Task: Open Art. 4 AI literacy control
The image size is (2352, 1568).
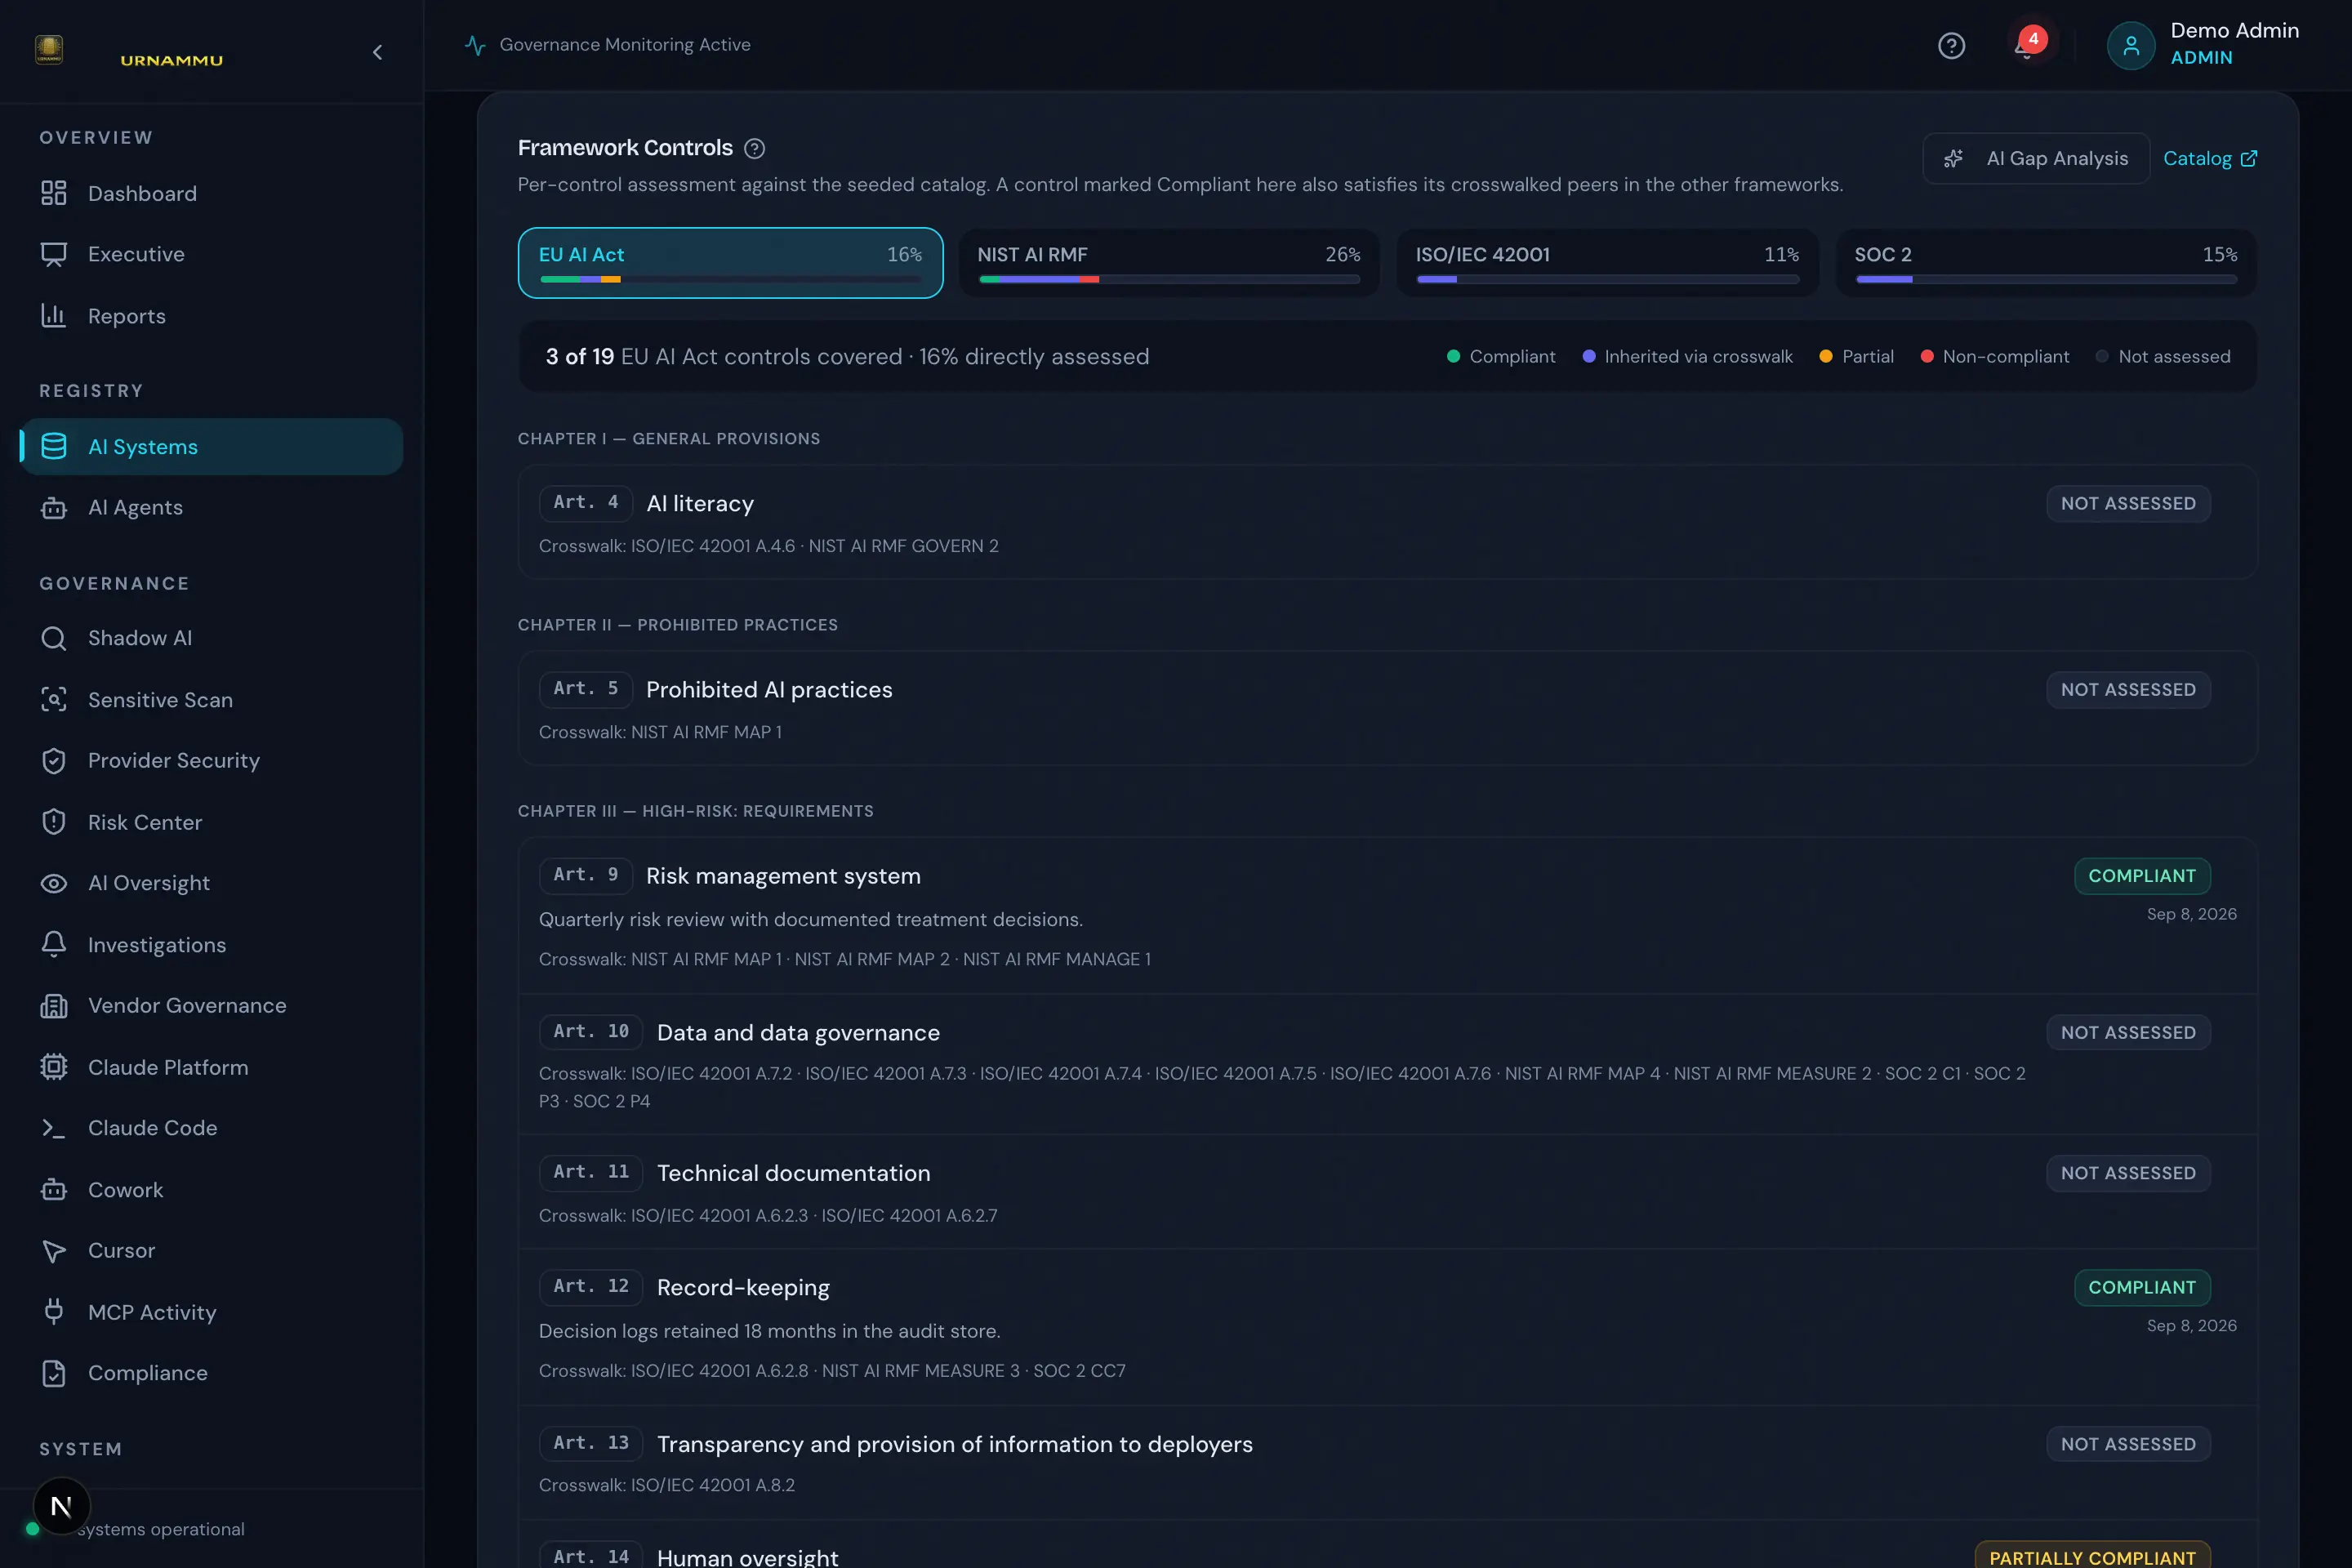Action: (1387, 522)
